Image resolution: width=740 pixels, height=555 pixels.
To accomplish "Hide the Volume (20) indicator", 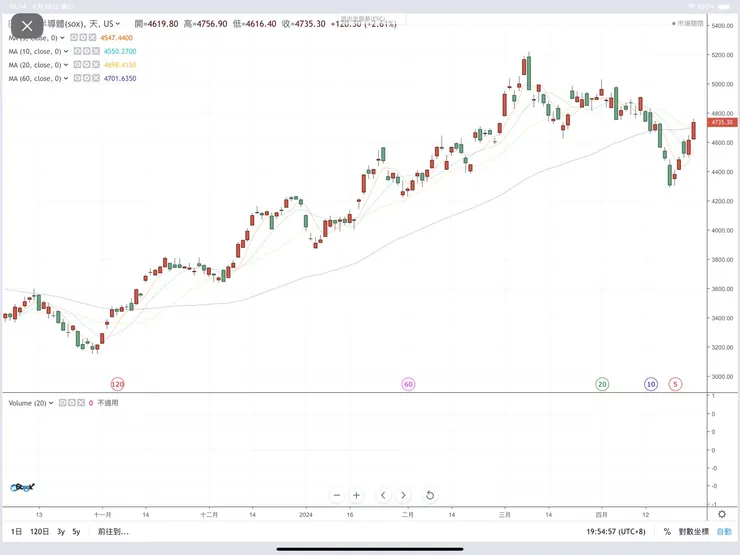I will (62, 403).
